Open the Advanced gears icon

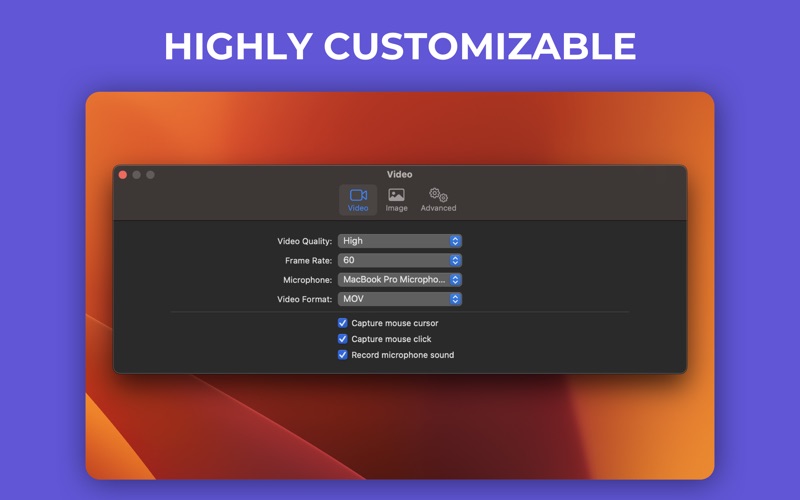point(438,195)
